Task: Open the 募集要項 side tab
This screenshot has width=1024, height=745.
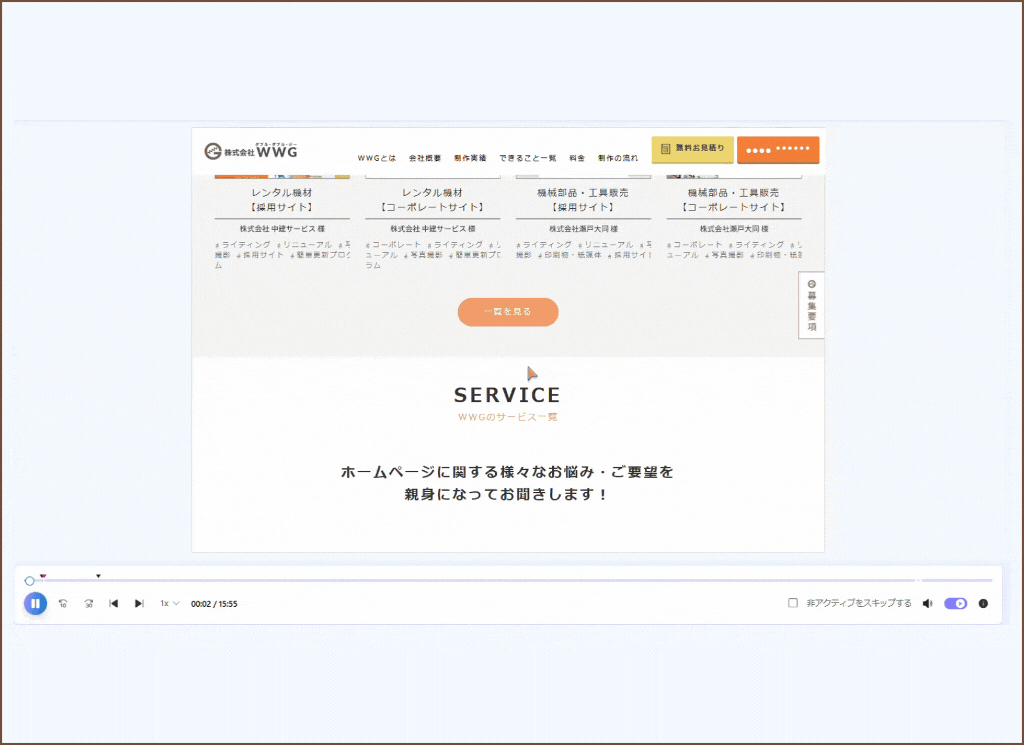Action: pyautogui.click(x=811, y=305)
